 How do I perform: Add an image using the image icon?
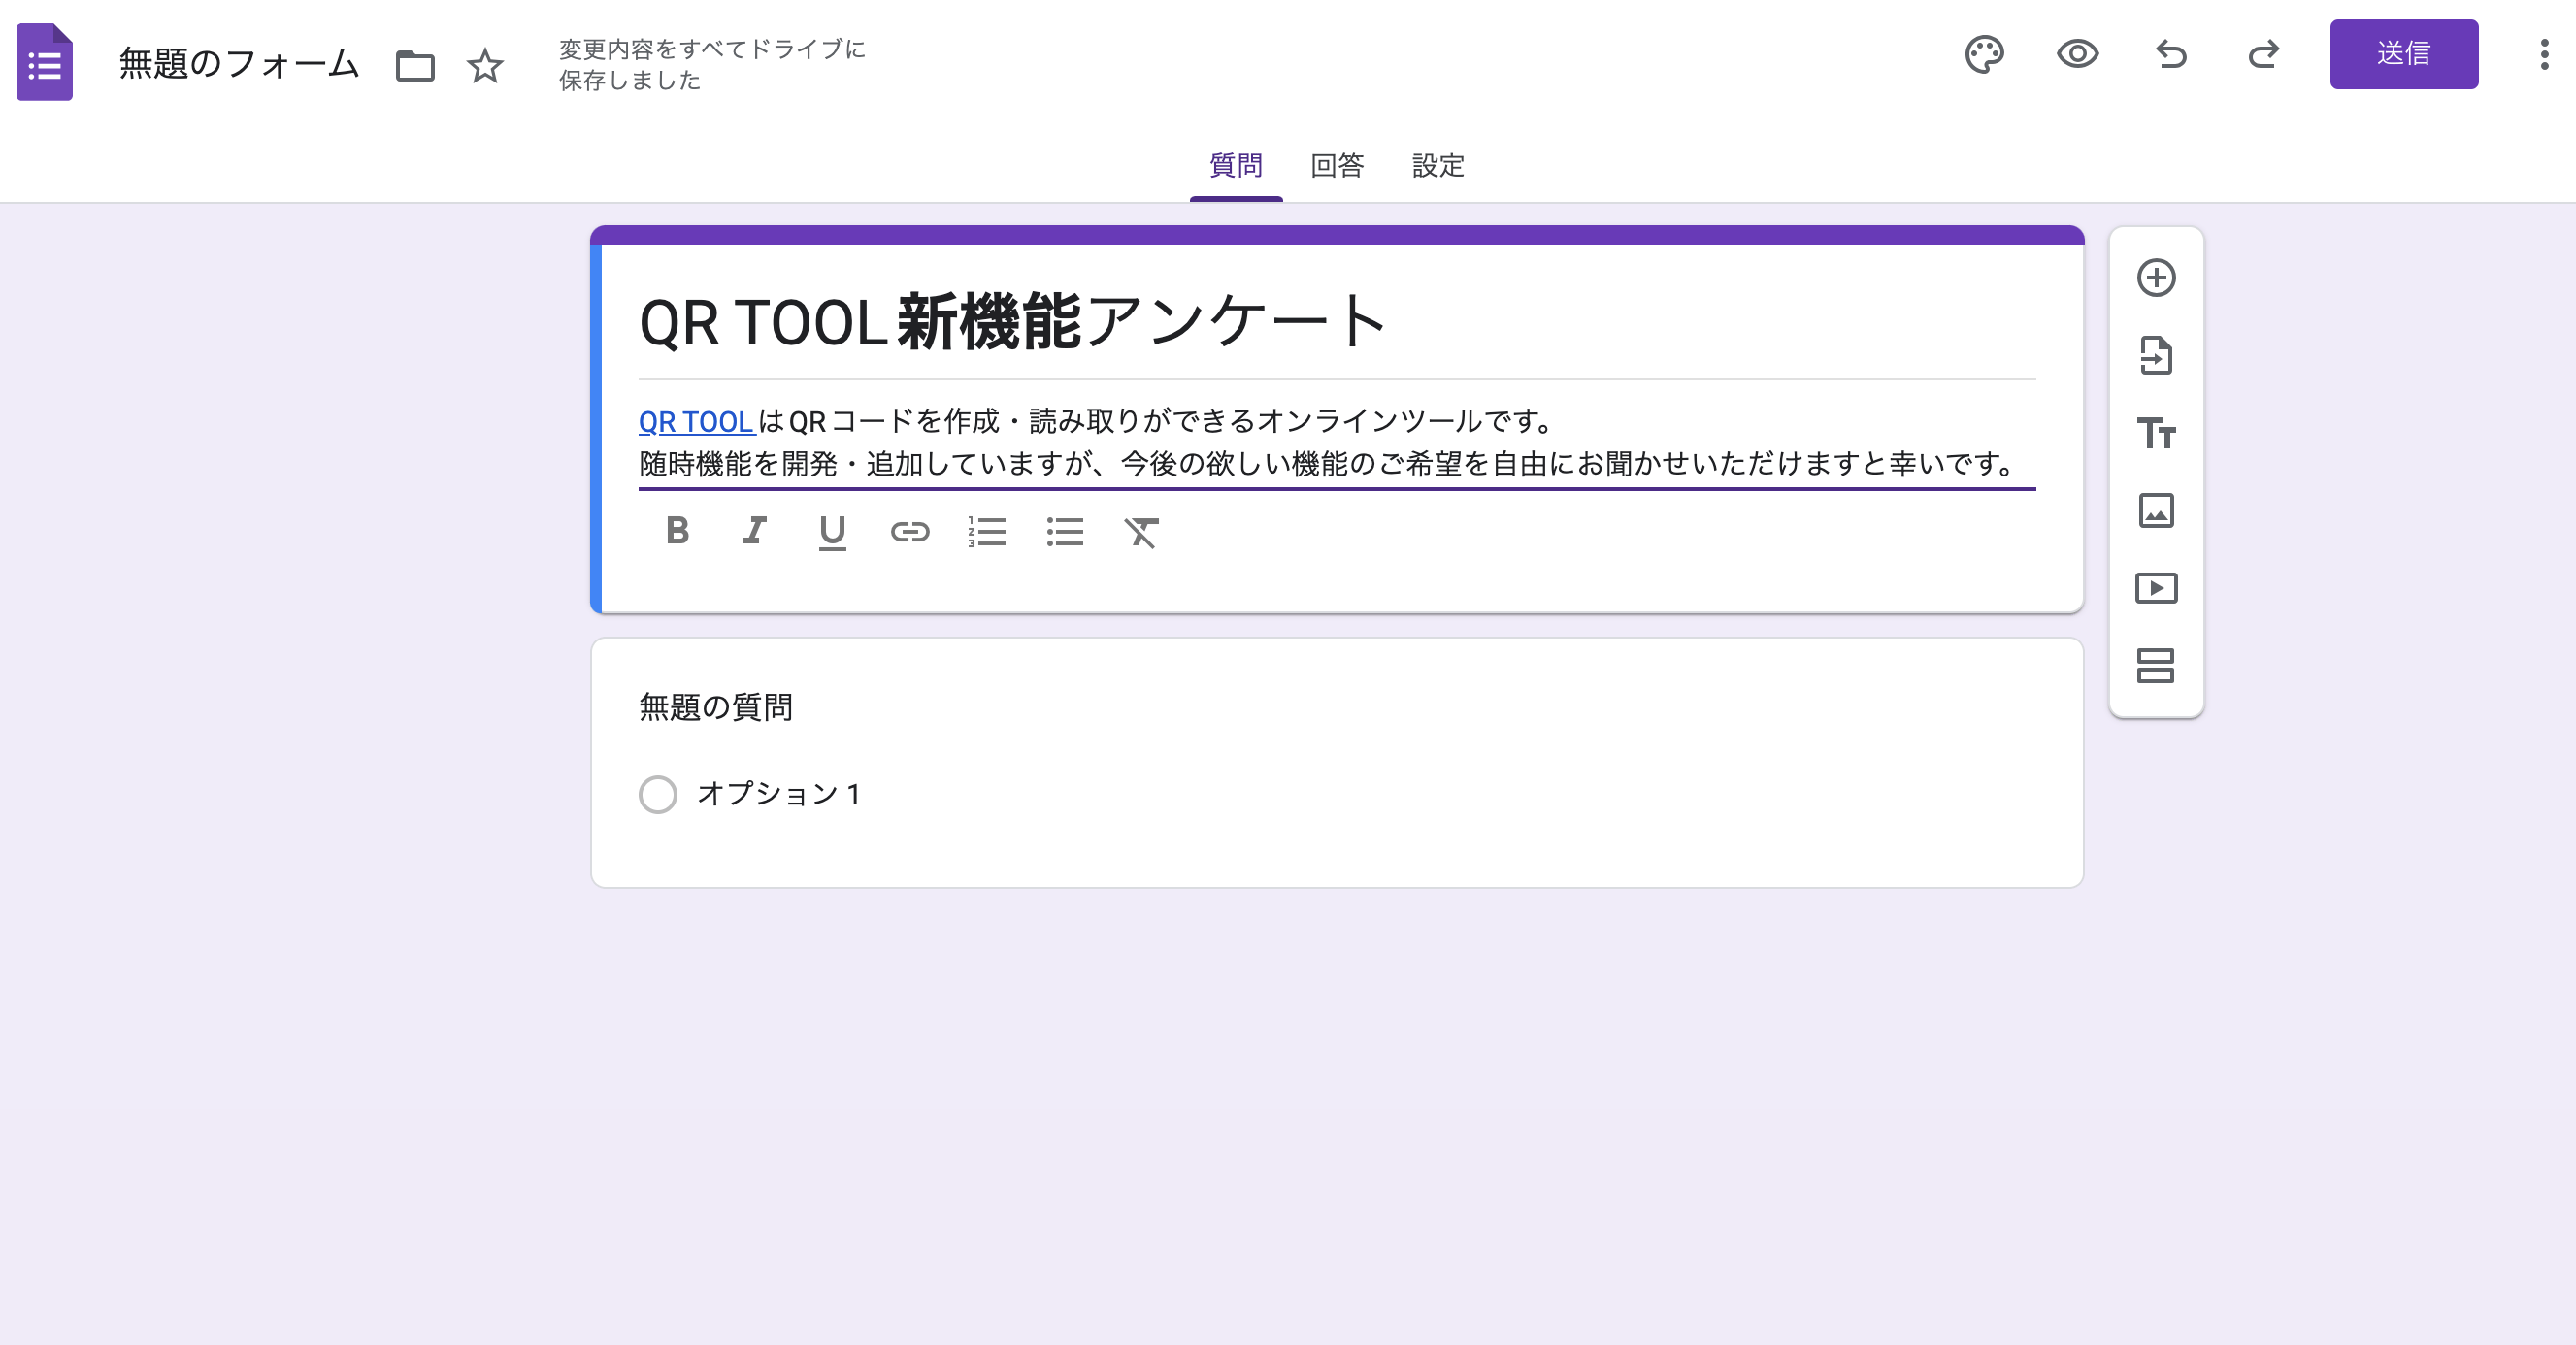(x=2157, y=511)
